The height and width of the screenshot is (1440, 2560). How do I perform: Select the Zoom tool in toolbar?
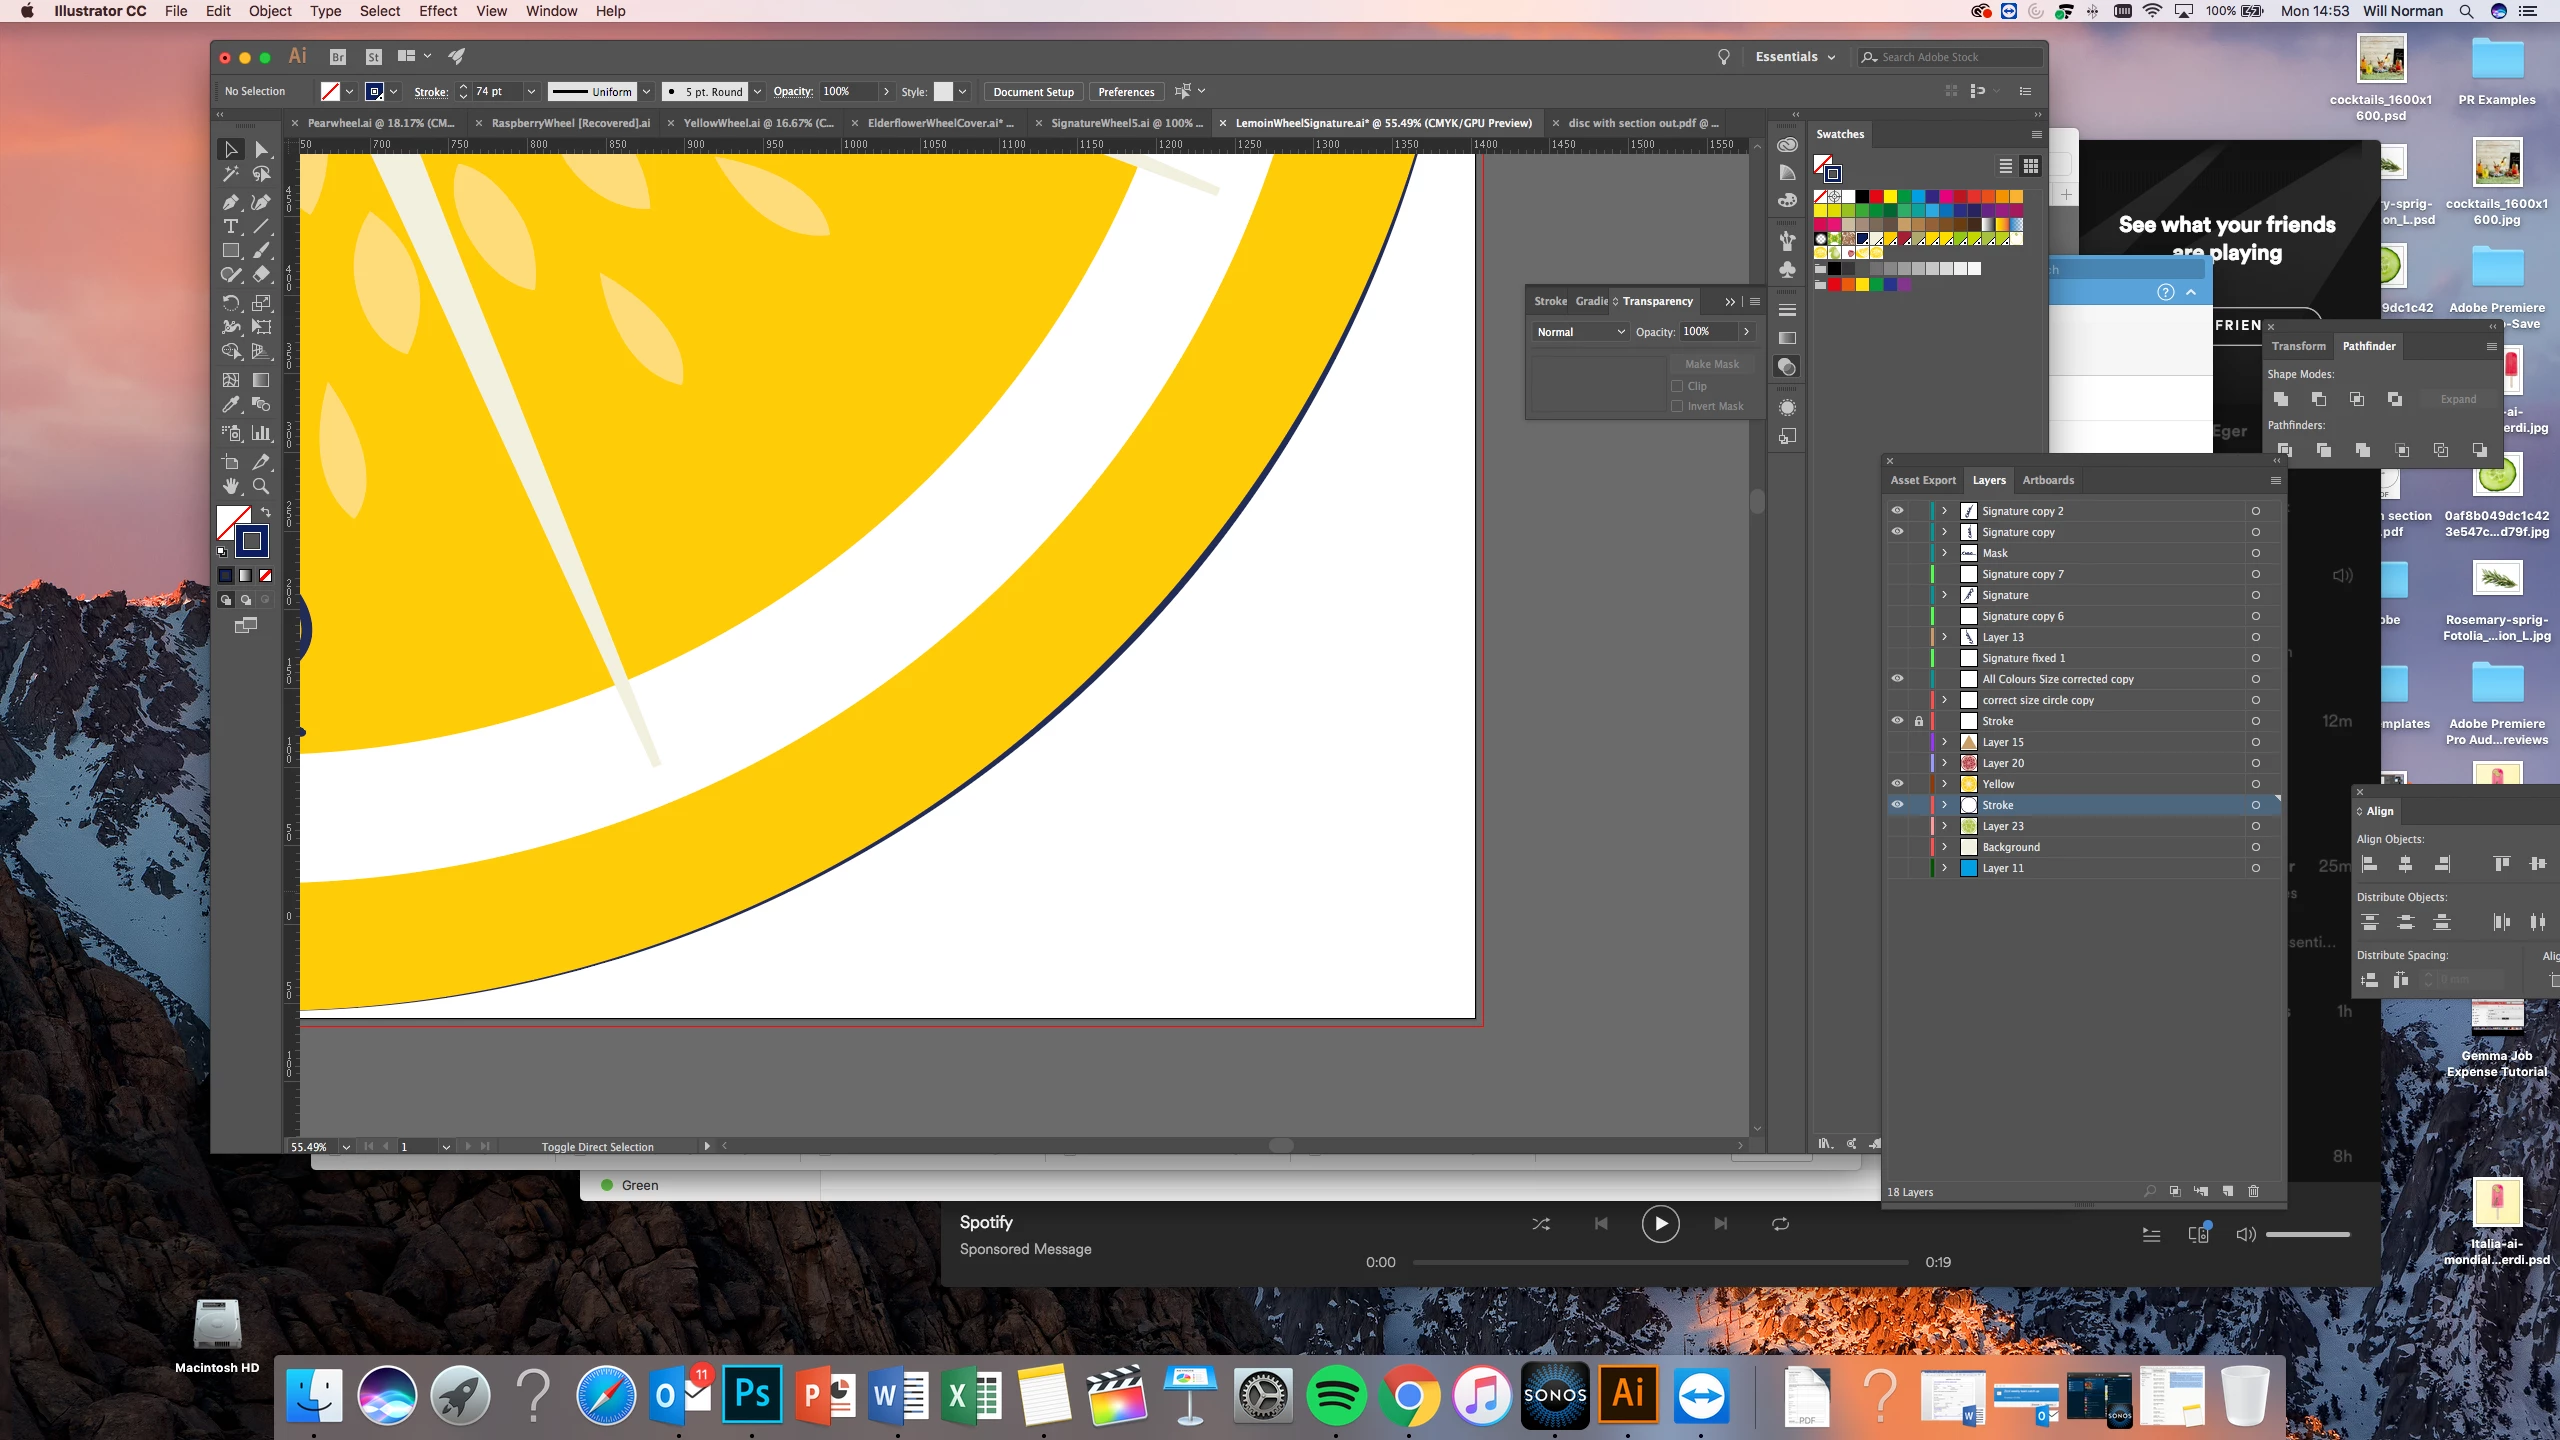click(x=261, y=487)
